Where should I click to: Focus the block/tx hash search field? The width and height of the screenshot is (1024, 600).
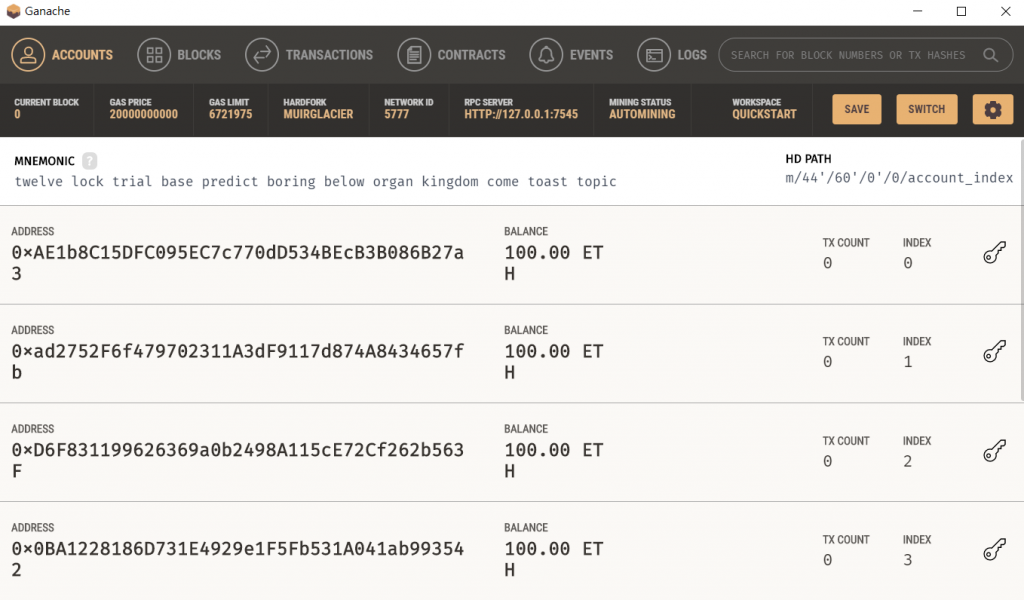tap(865, 55)
